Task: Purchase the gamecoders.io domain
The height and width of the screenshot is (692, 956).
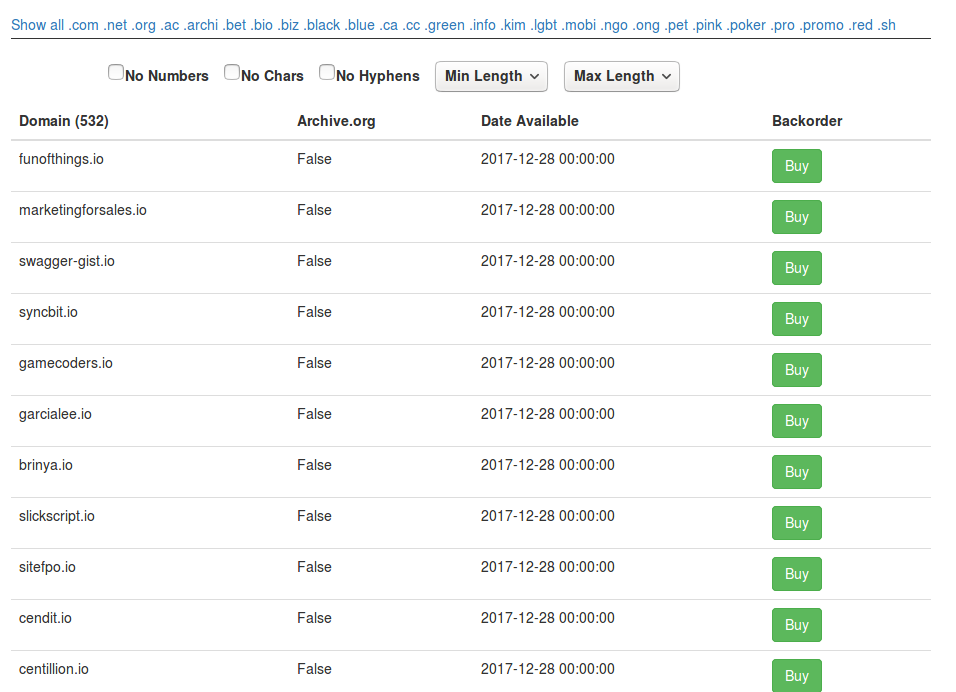Action: pos(796,370)
